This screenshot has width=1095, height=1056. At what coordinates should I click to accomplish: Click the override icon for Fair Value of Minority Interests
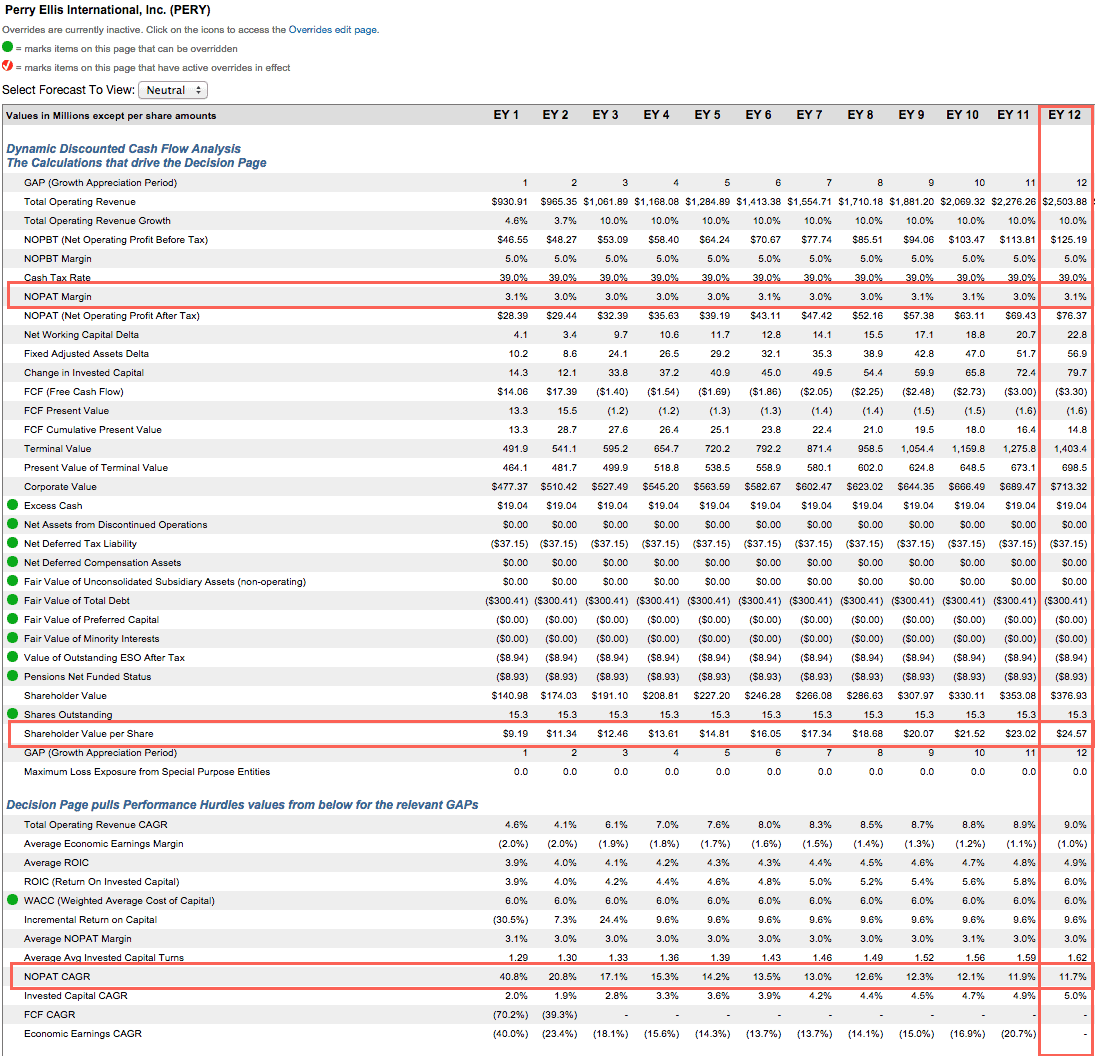coord(12,638)
